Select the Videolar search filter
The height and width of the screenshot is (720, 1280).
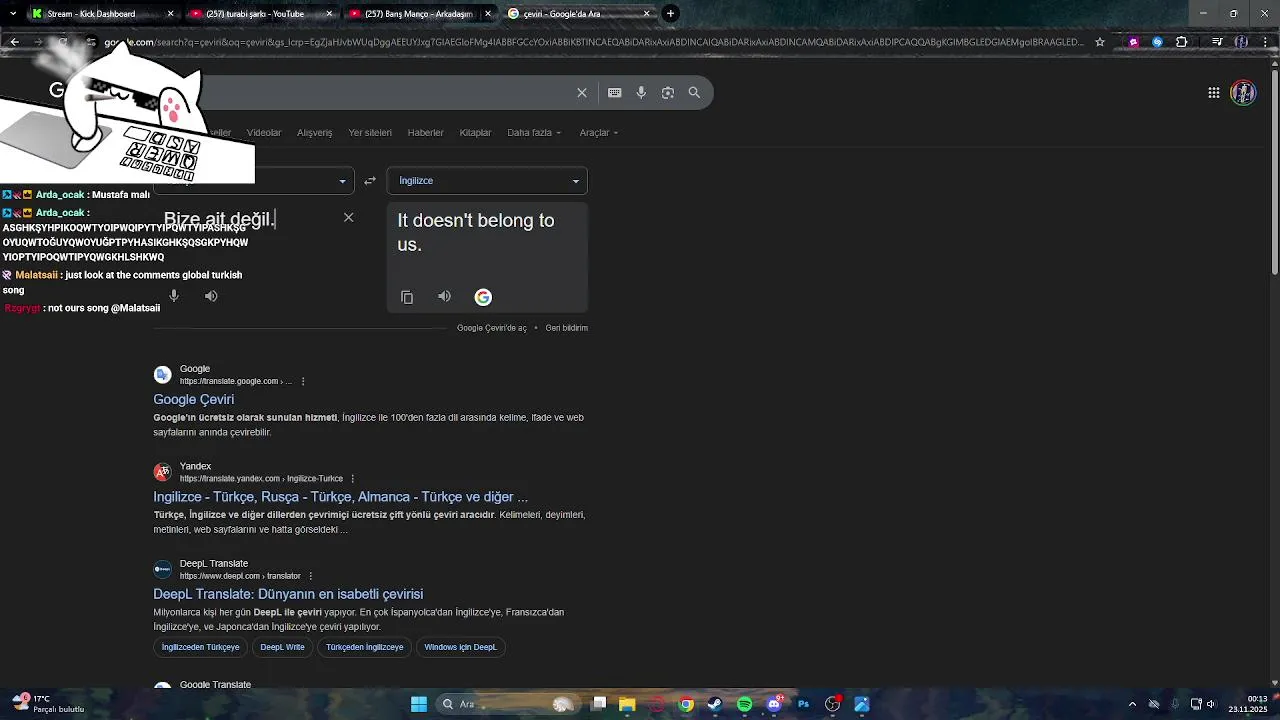[x=264, y=133]
